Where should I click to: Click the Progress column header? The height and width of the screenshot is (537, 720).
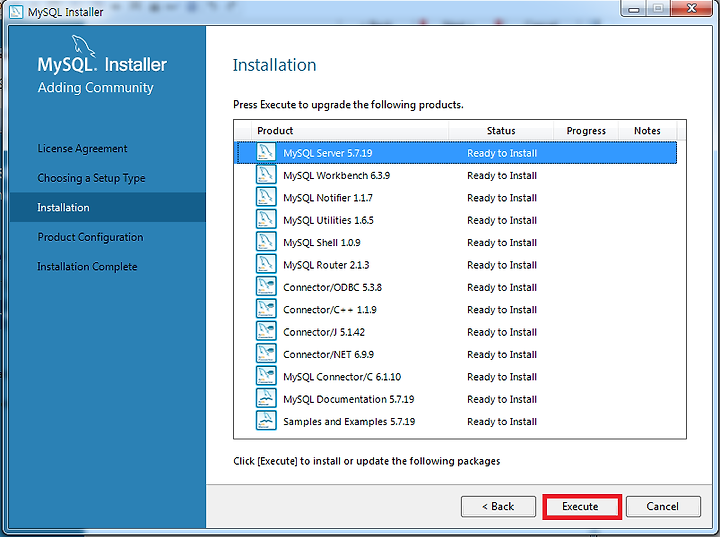coord(586,130)
